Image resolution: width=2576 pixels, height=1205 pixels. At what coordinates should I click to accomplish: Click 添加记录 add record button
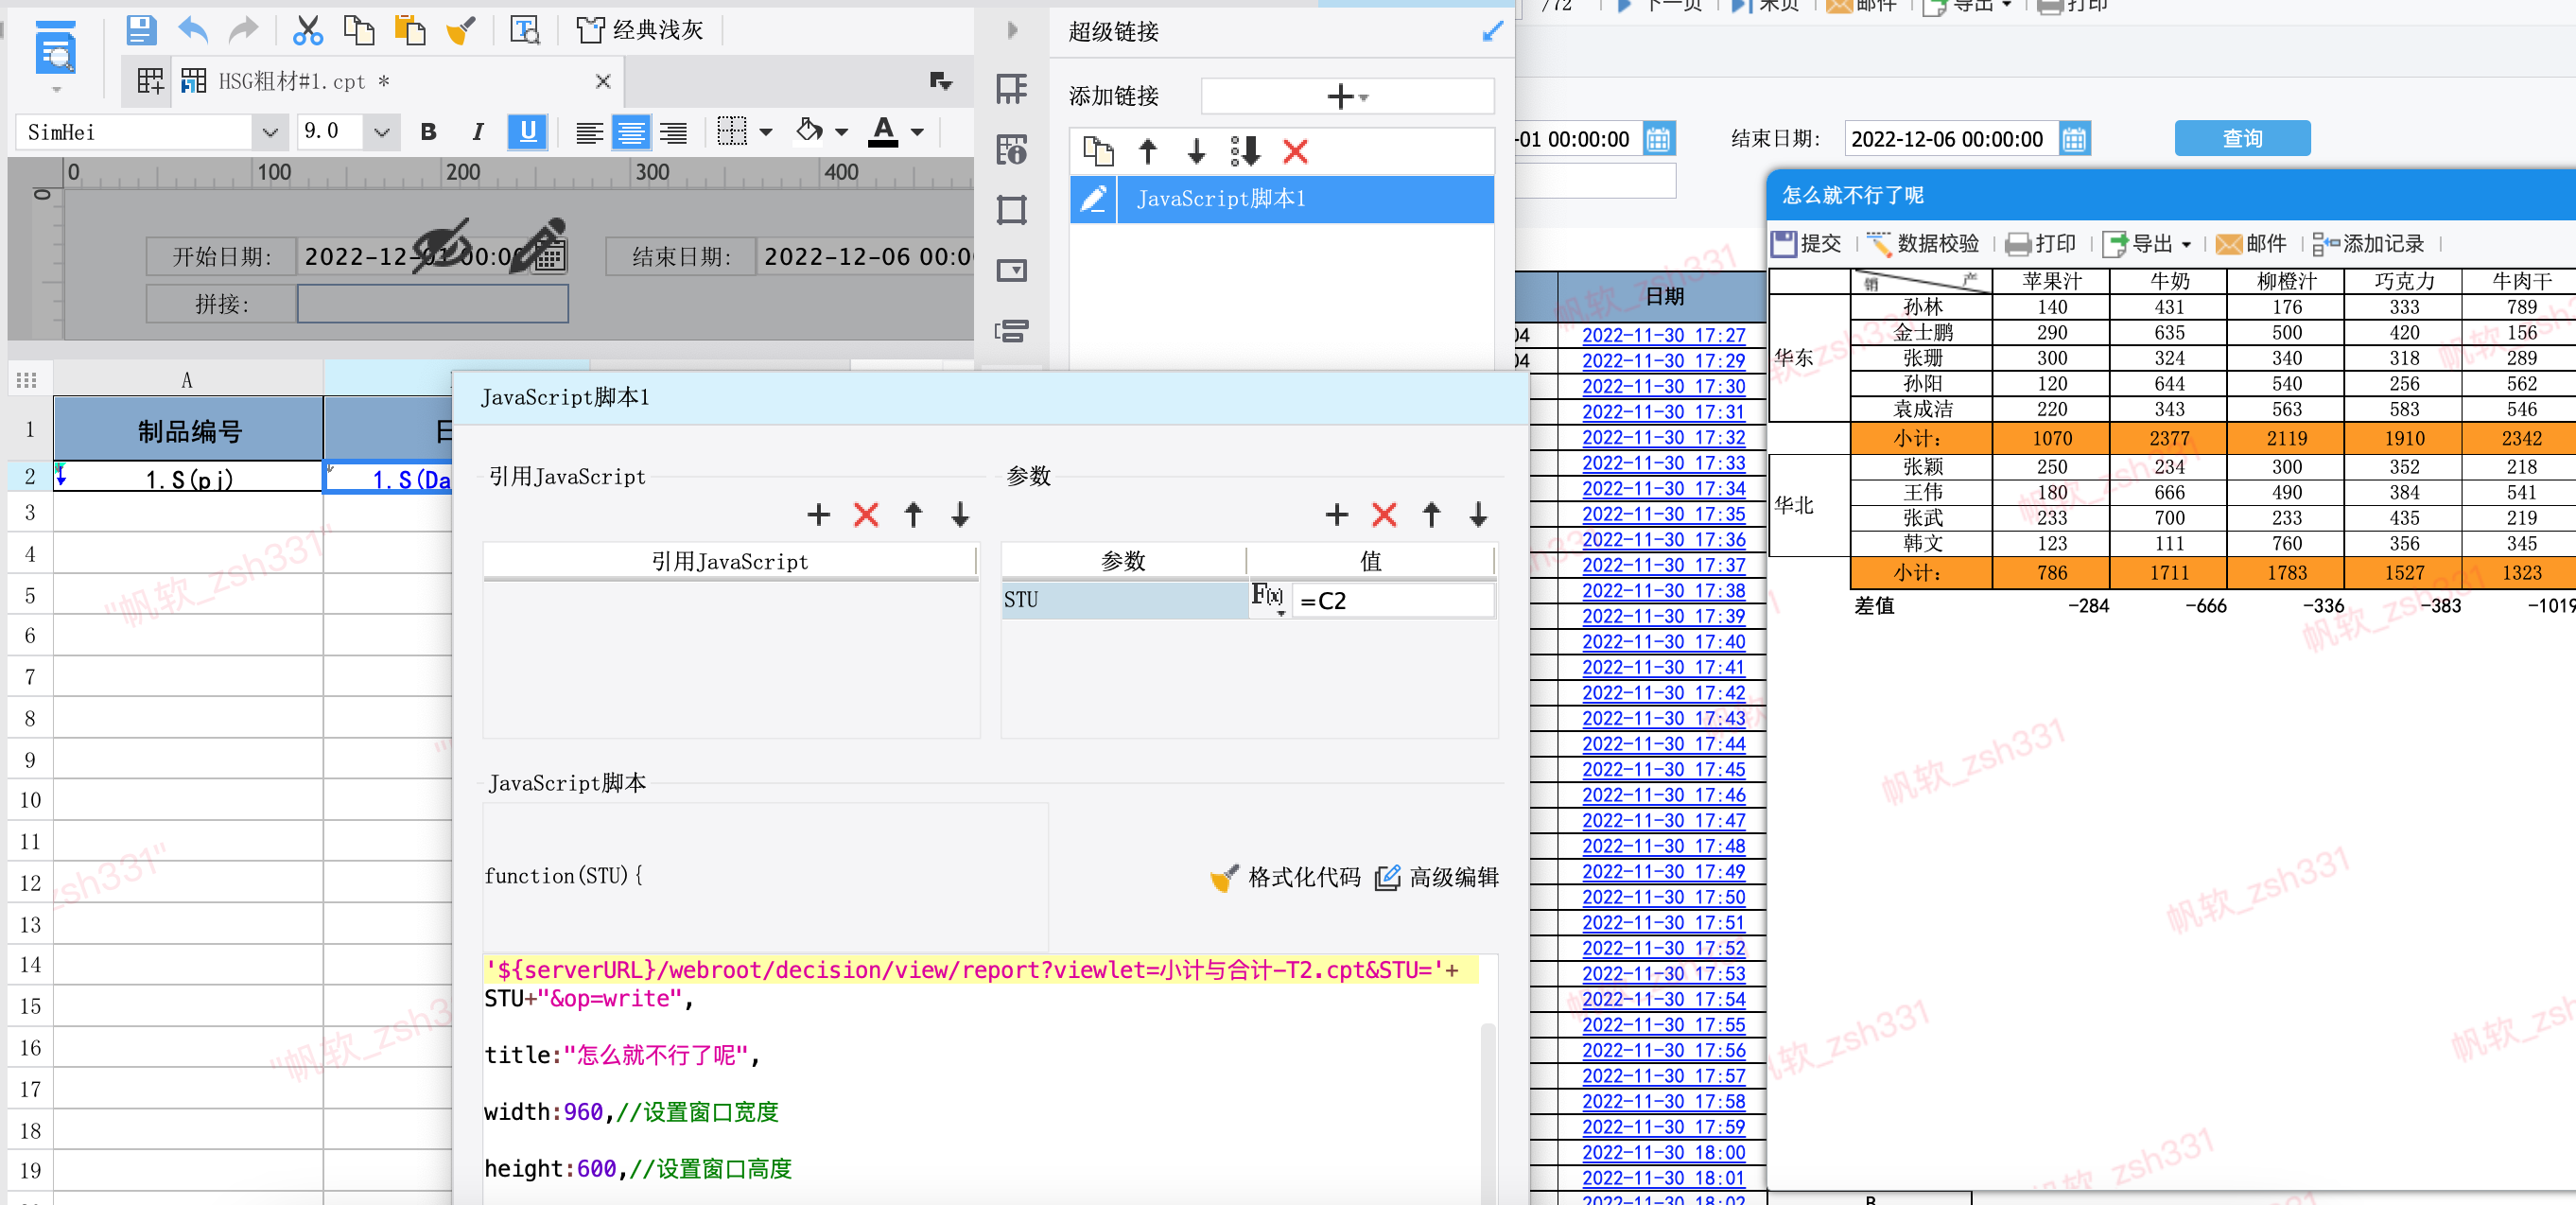pyautogui.click(x=2368, y=244)
